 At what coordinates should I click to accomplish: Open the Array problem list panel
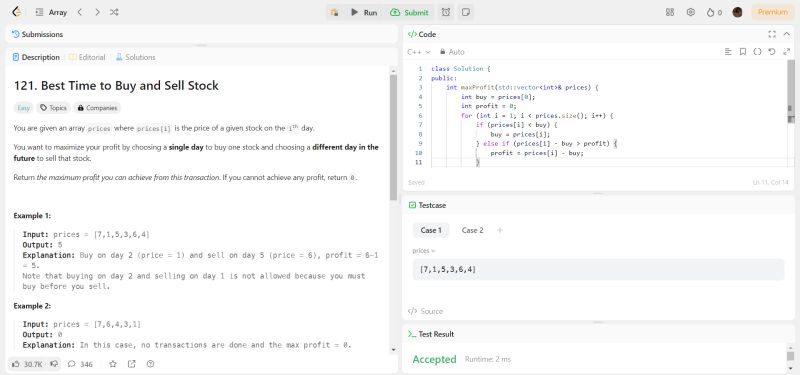[x=52, y=12]
